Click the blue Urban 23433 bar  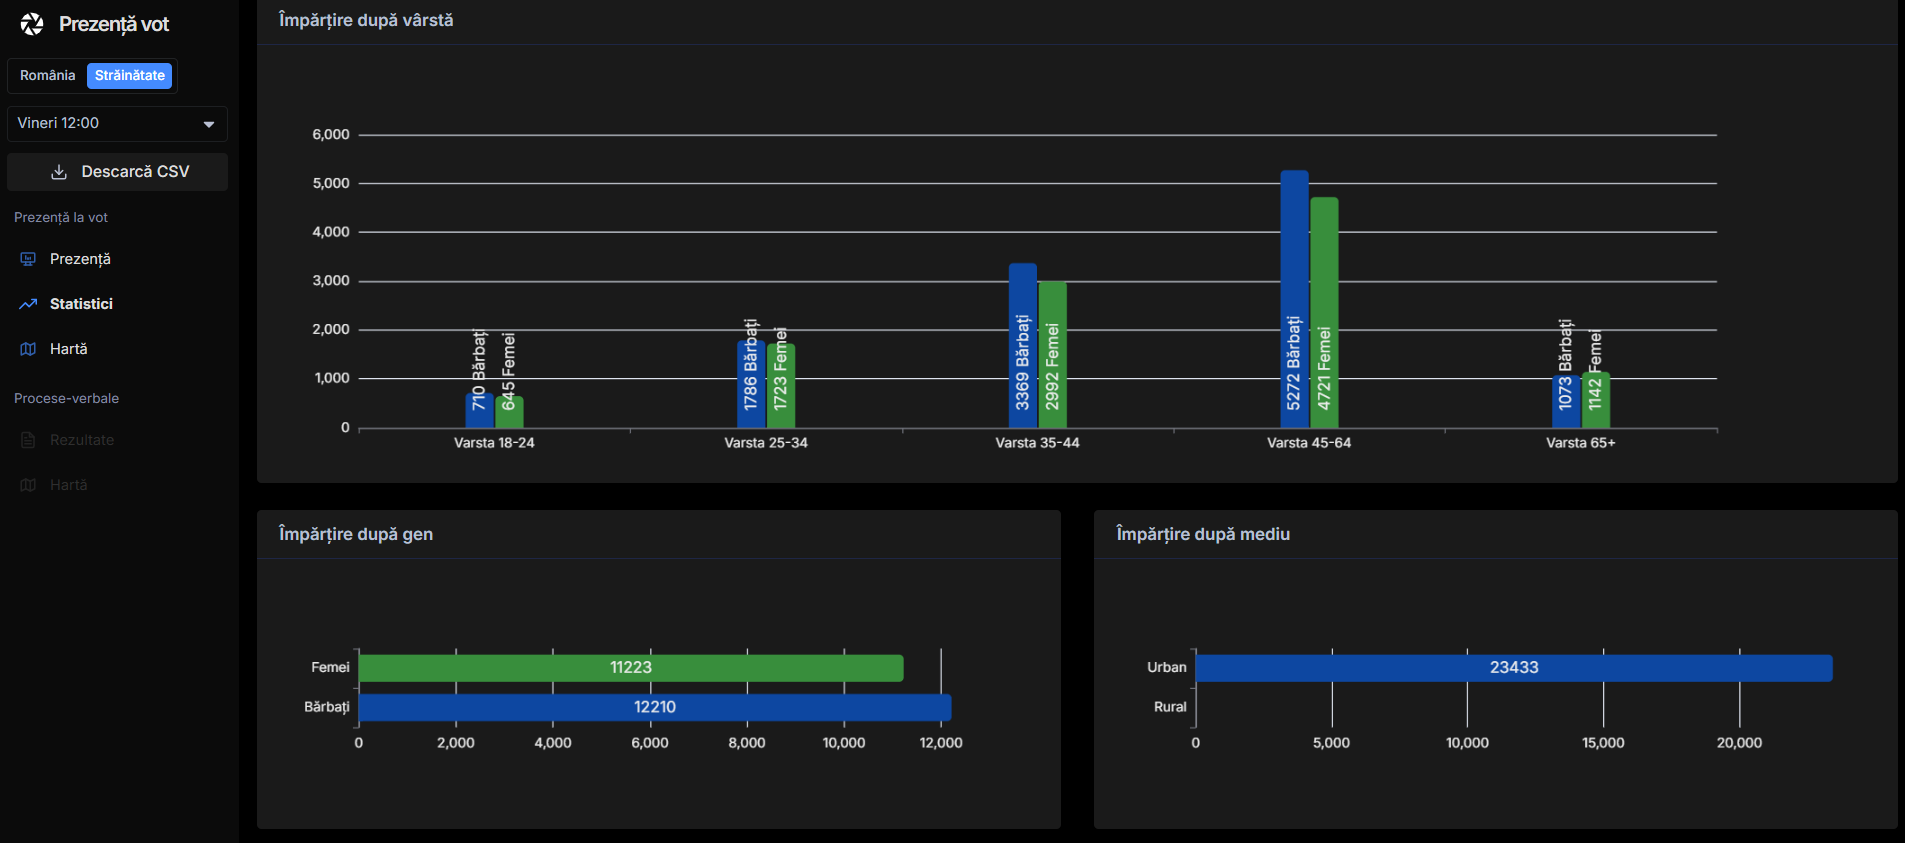pyautogui.click(x=1513, y=668)
